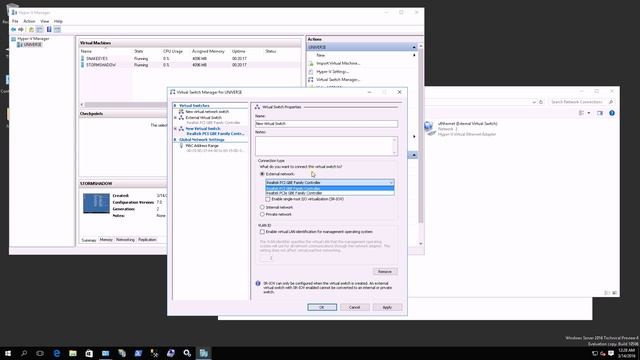
Task: Toggle the action pane toolbar icon
Action: click(x=57, y=29)
